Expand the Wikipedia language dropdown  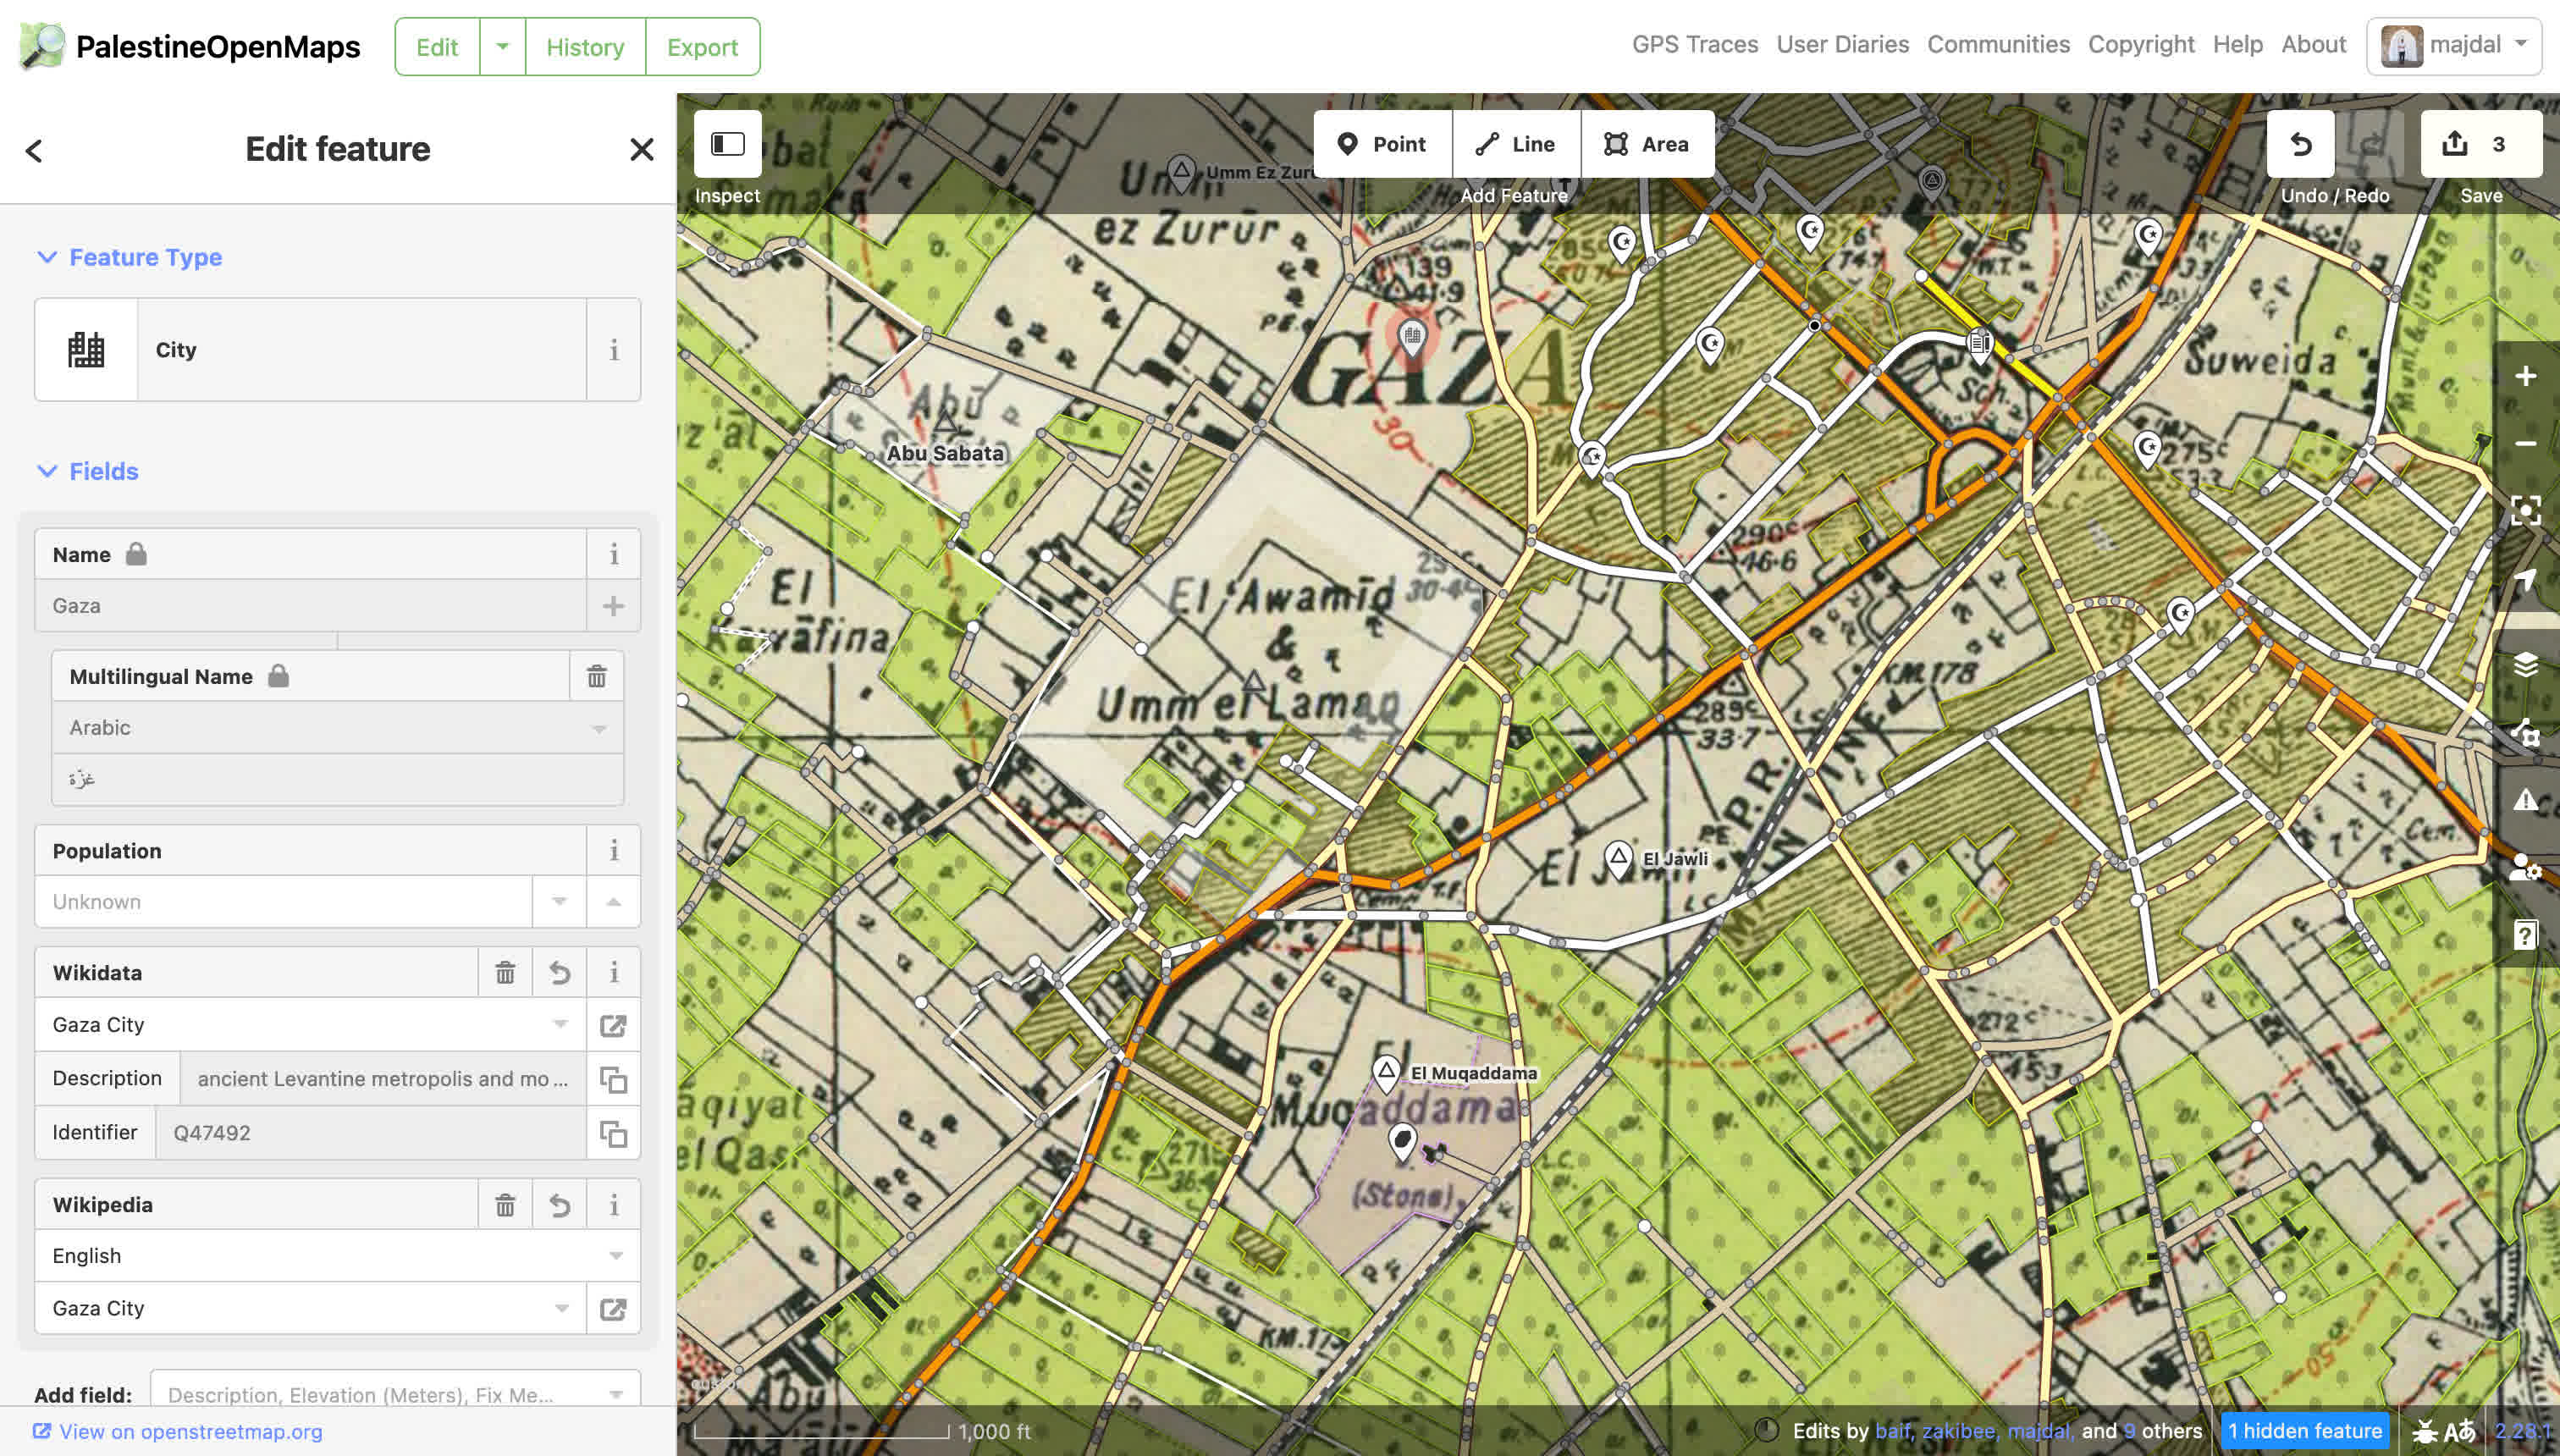tap(615, 1255)
